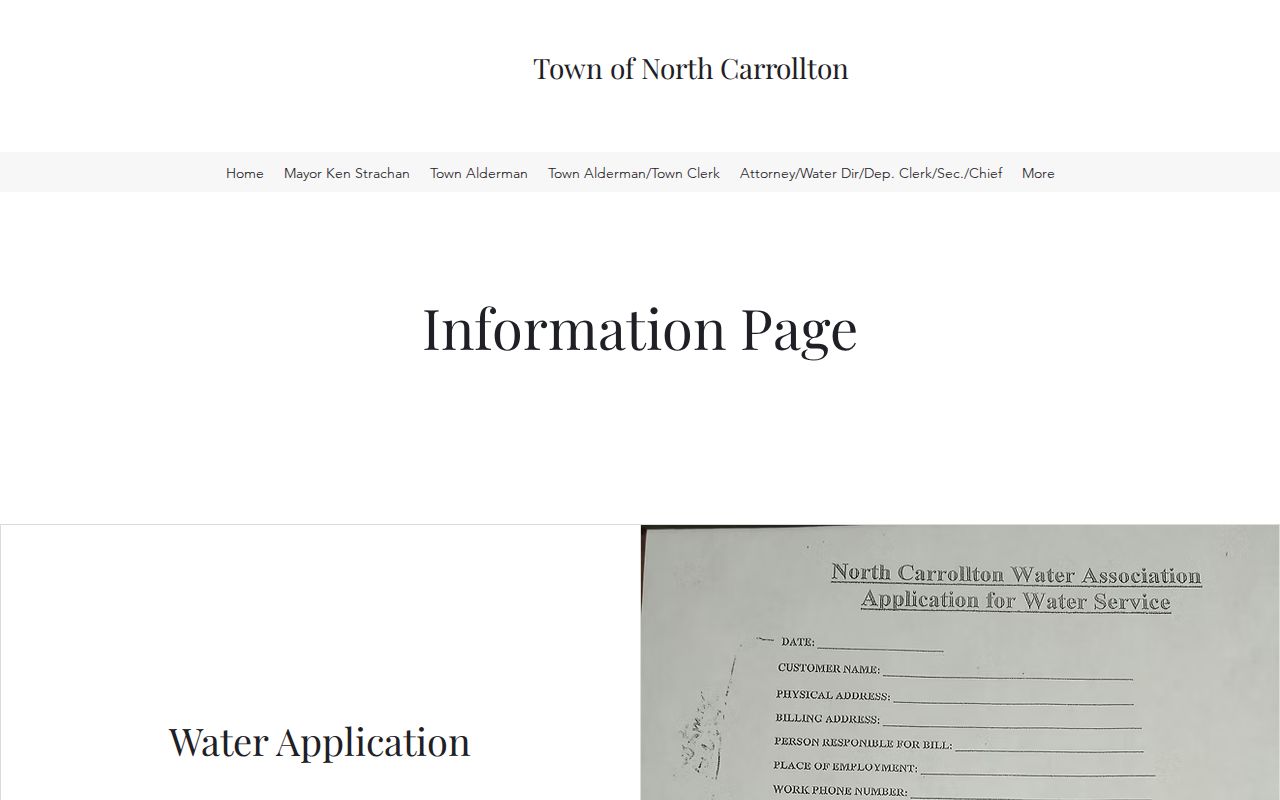This screenshot has width=1280, height=800.
Task: Open Attorney/Water Dir/Dep. Clerk/Sec./Chief page
Action: [871, 173]
